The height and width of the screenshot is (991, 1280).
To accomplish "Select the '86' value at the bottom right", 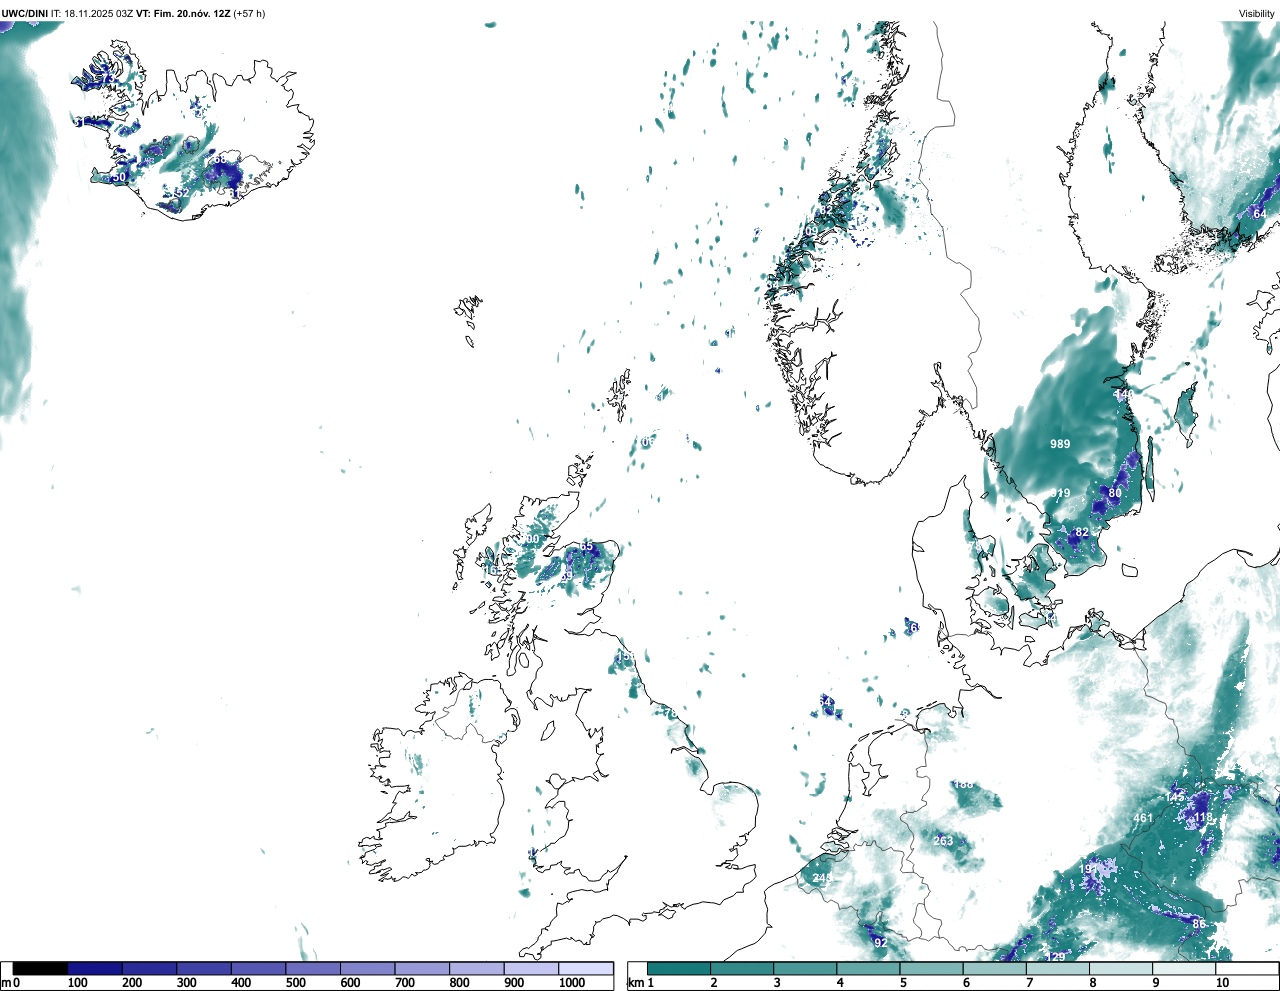I will pyautogui.click(x=1199, y=924).
